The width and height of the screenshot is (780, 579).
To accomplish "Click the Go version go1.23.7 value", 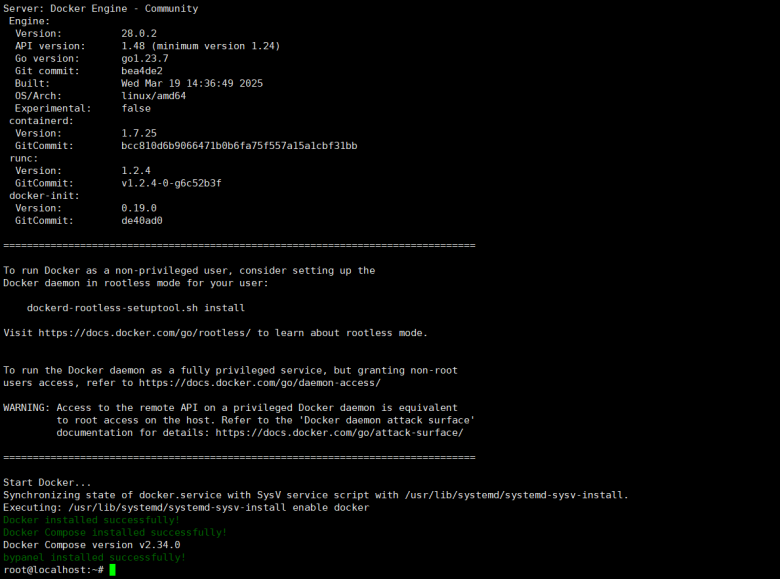I will (x=145, y=58).
